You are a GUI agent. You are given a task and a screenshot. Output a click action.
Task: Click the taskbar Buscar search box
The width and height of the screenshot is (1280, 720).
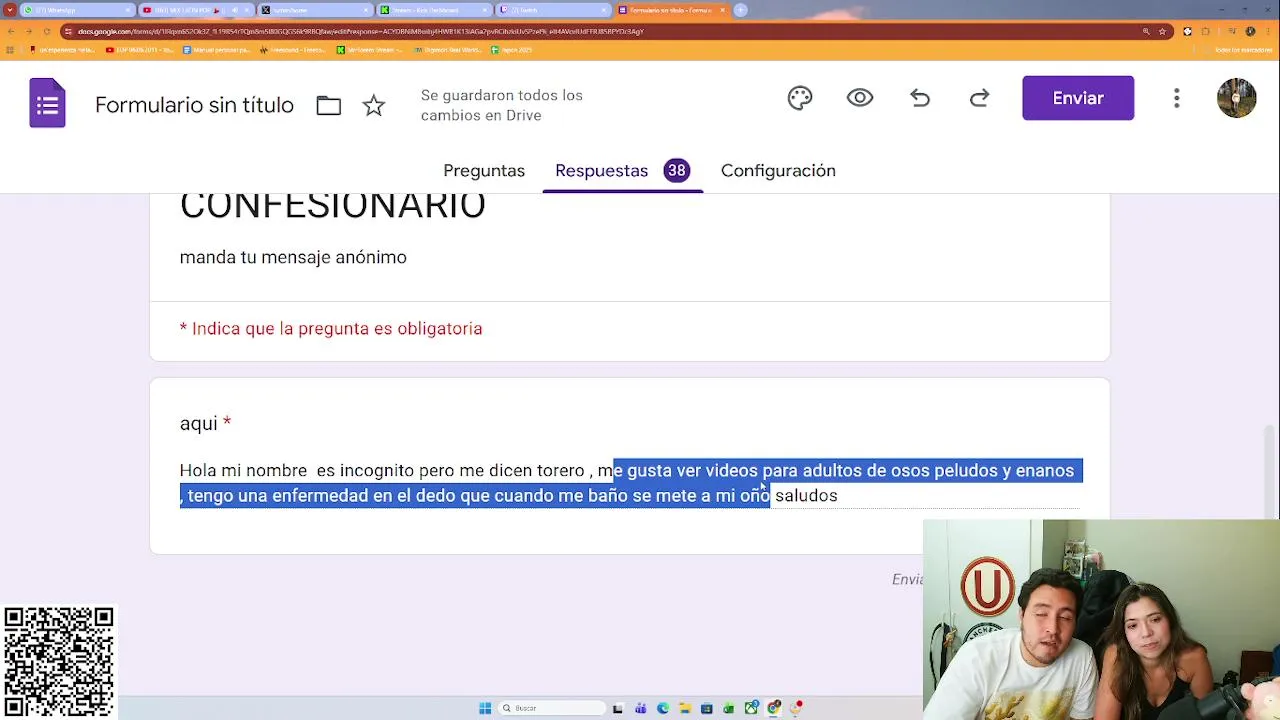click(x=552, y=708)
